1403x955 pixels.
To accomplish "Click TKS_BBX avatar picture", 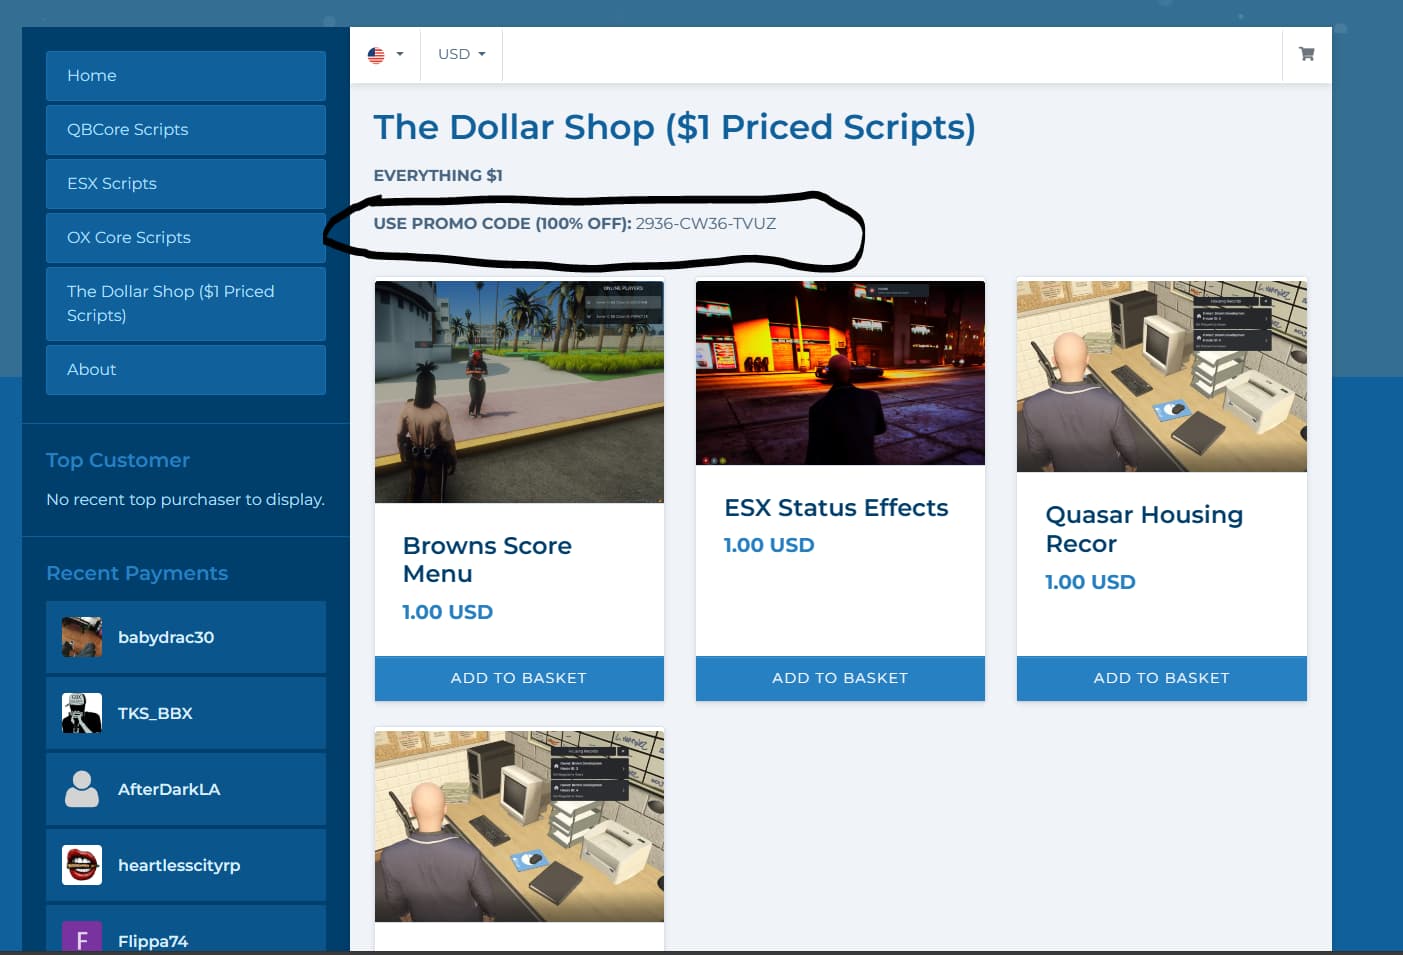I will point(82,713).
